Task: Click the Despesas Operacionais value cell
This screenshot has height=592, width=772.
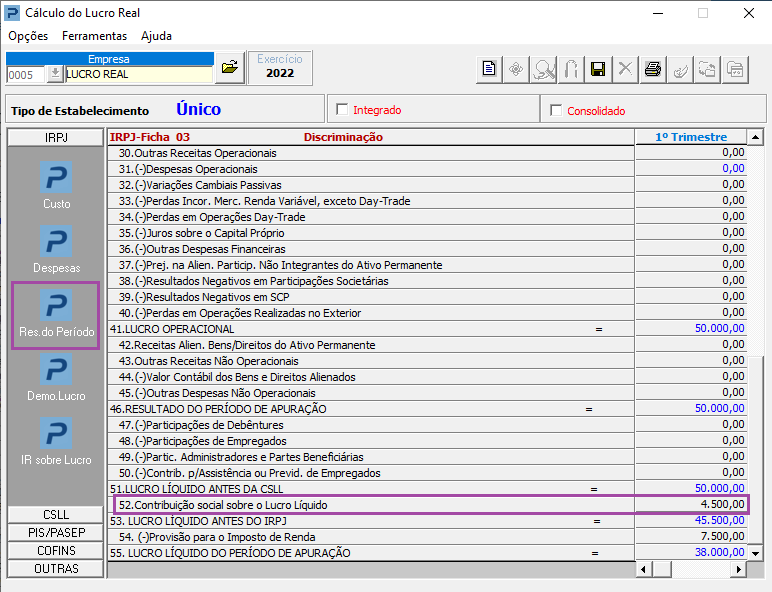Action: tap(691, 168)
